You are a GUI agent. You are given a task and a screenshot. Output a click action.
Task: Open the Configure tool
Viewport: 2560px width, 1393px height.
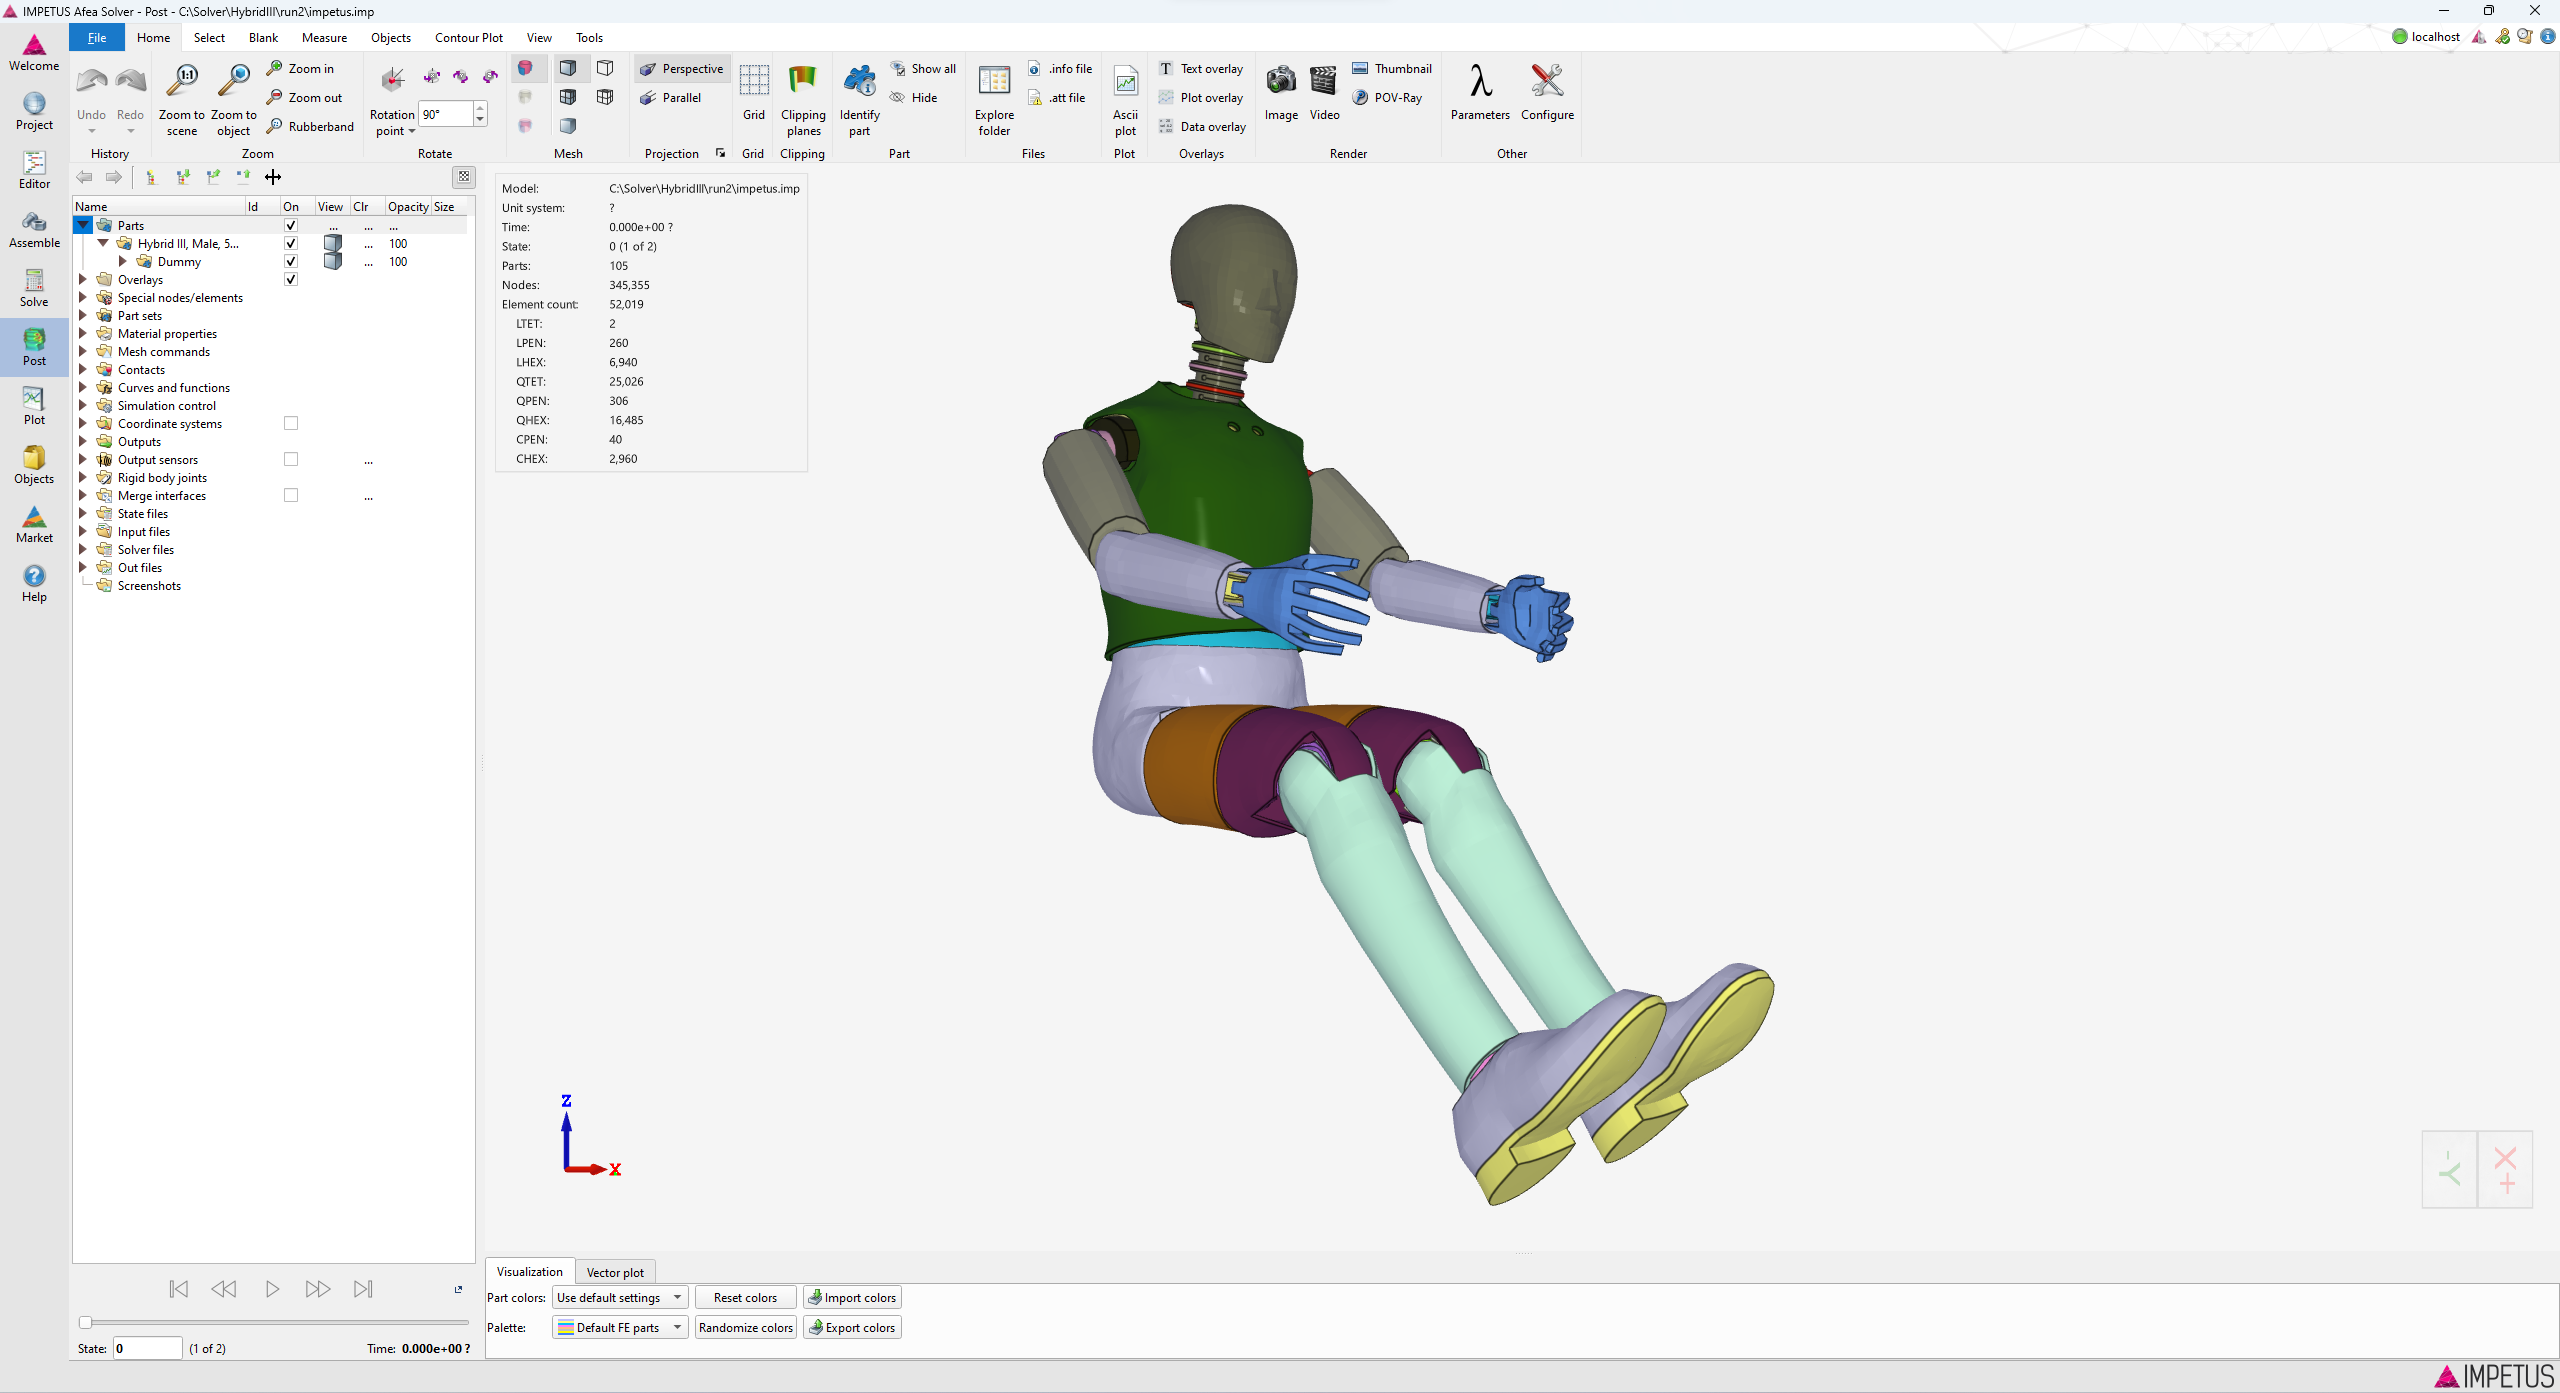pyautogui.click(x=1547, y=92)
